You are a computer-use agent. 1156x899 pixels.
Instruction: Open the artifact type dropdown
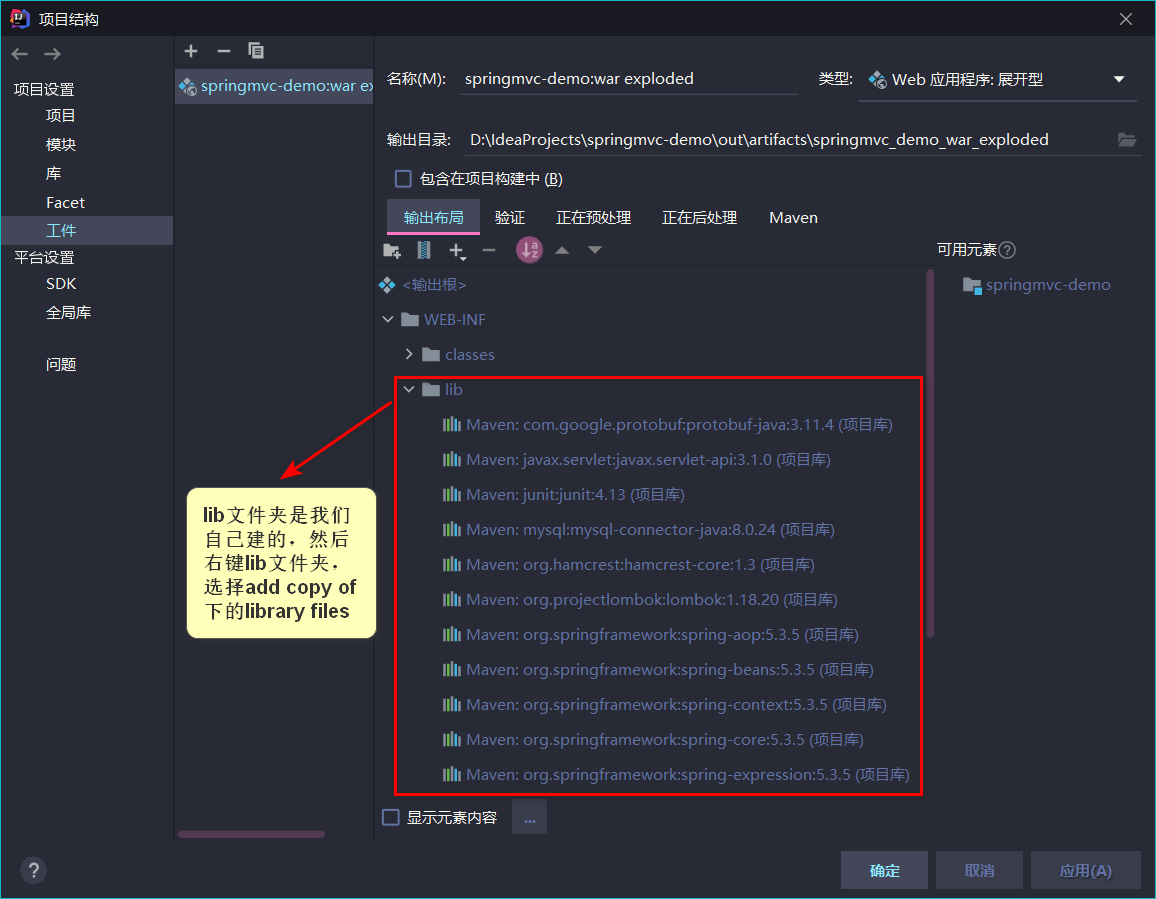(997, 80)
